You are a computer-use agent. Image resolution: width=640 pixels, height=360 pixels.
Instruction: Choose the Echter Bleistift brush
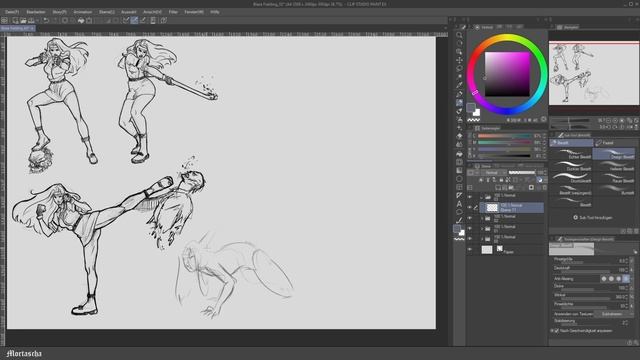[x=571, y=154]
